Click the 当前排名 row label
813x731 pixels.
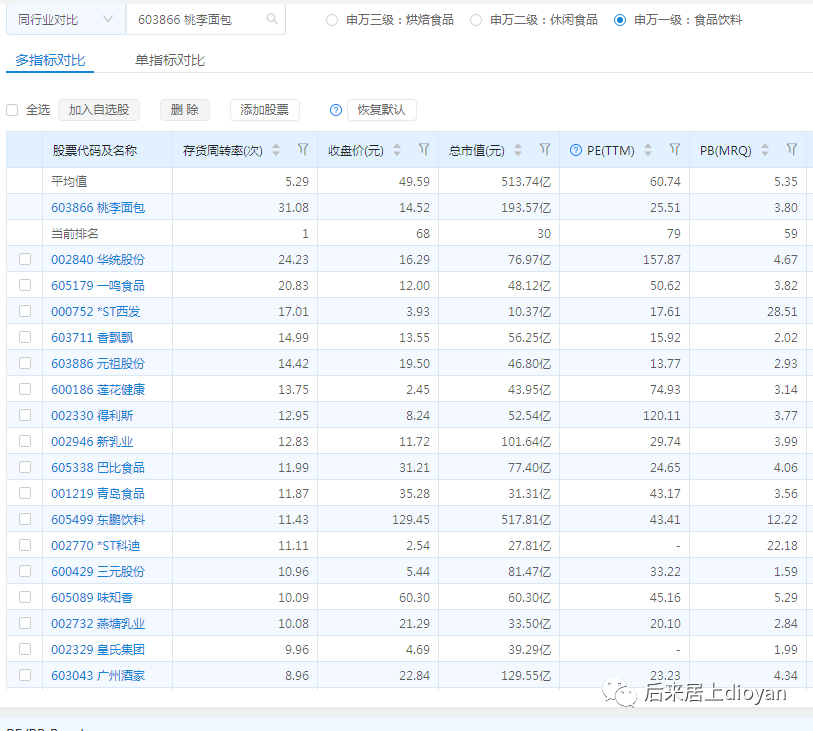(x=75, y=234)
